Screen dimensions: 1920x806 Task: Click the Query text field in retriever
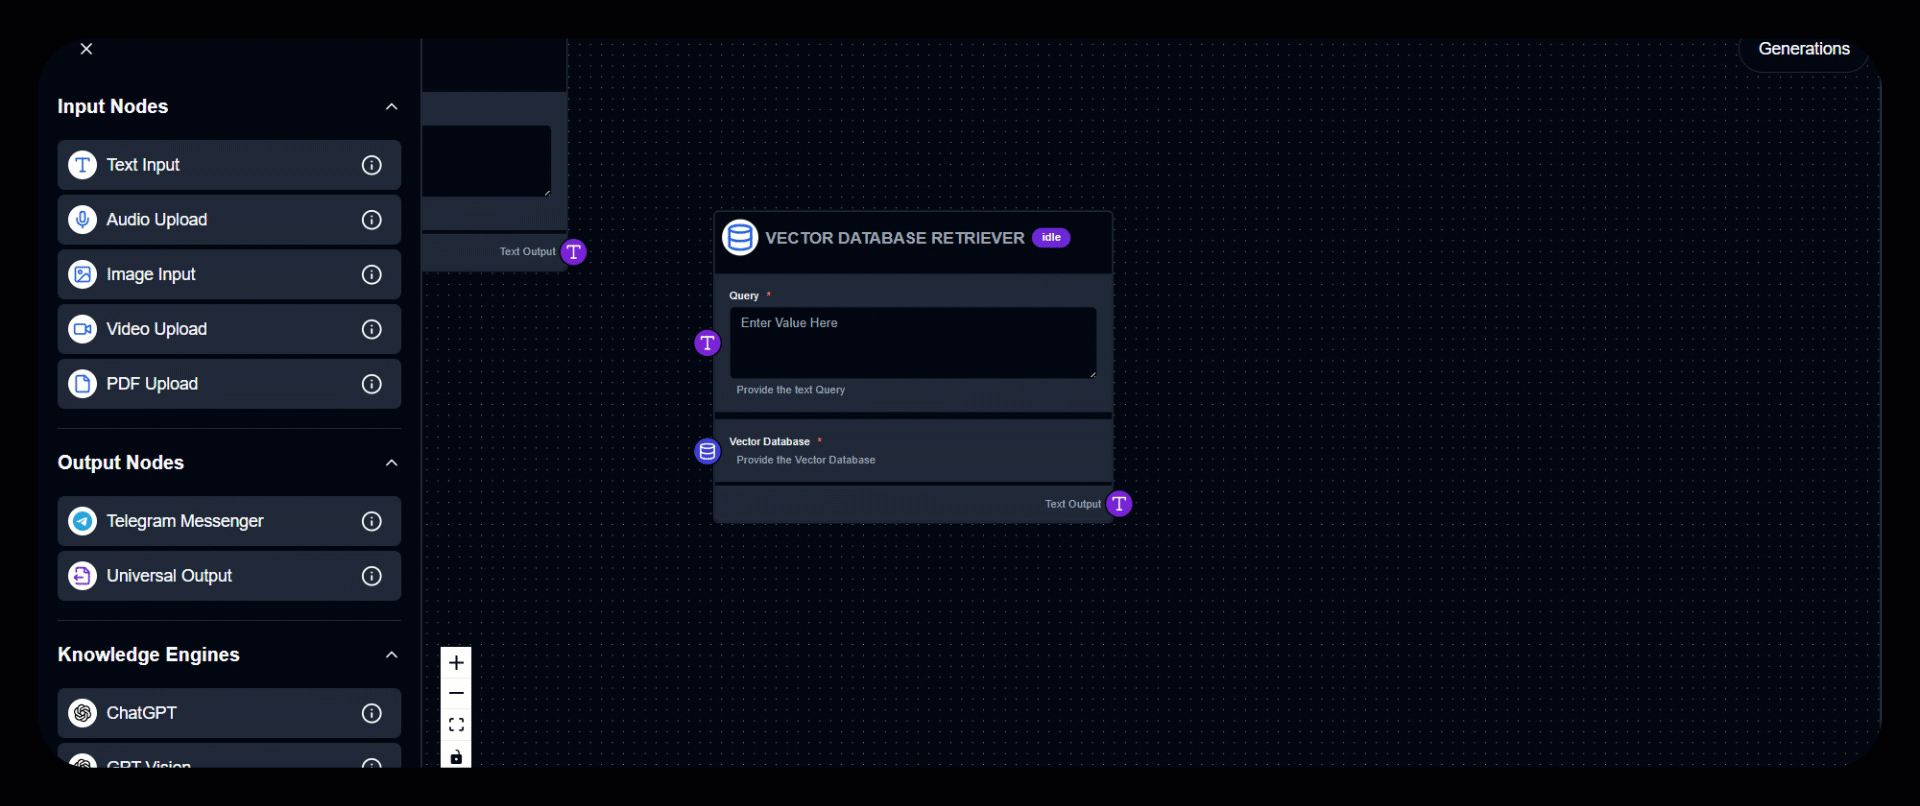pos(912,343)
